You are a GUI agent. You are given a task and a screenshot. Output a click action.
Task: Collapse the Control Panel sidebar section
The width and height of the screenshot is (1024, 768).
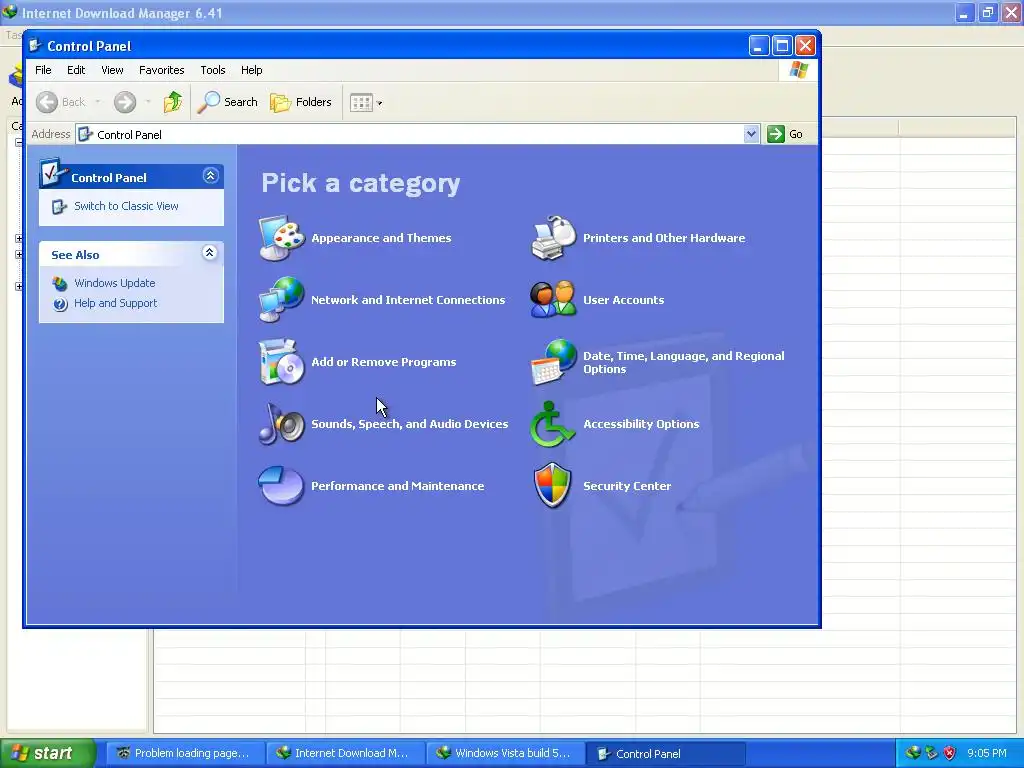[x=210, y=176]
